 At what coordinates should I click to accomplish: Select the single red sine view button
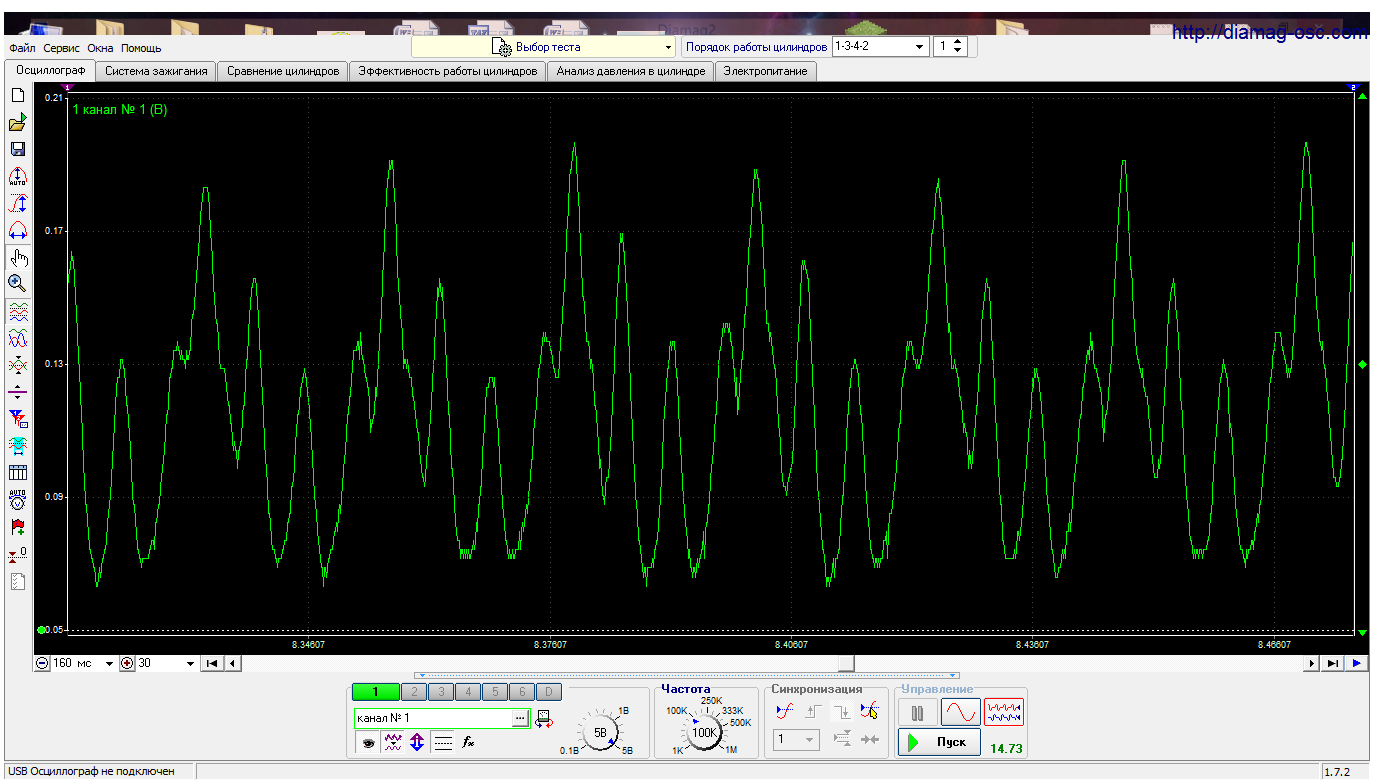click(960, 712)
